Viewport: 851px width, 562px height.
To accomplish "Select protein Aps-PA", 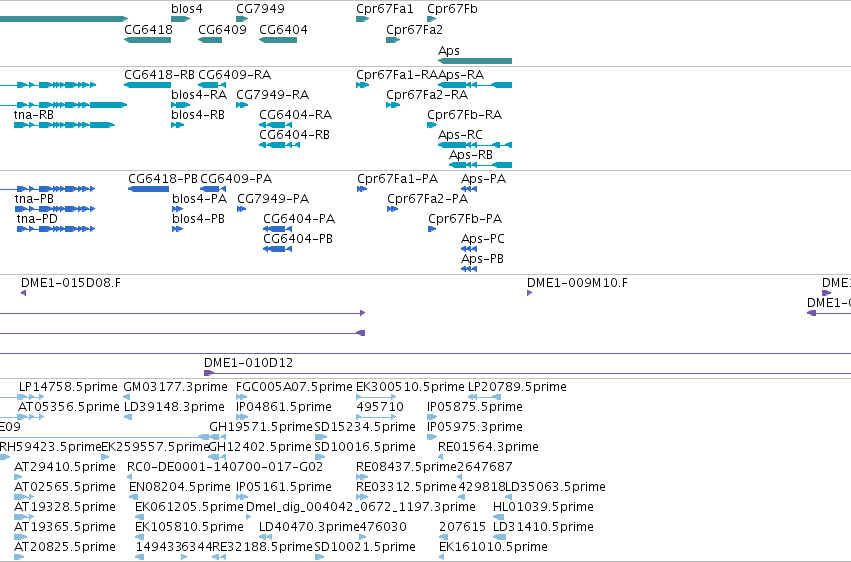I will 483,178.
